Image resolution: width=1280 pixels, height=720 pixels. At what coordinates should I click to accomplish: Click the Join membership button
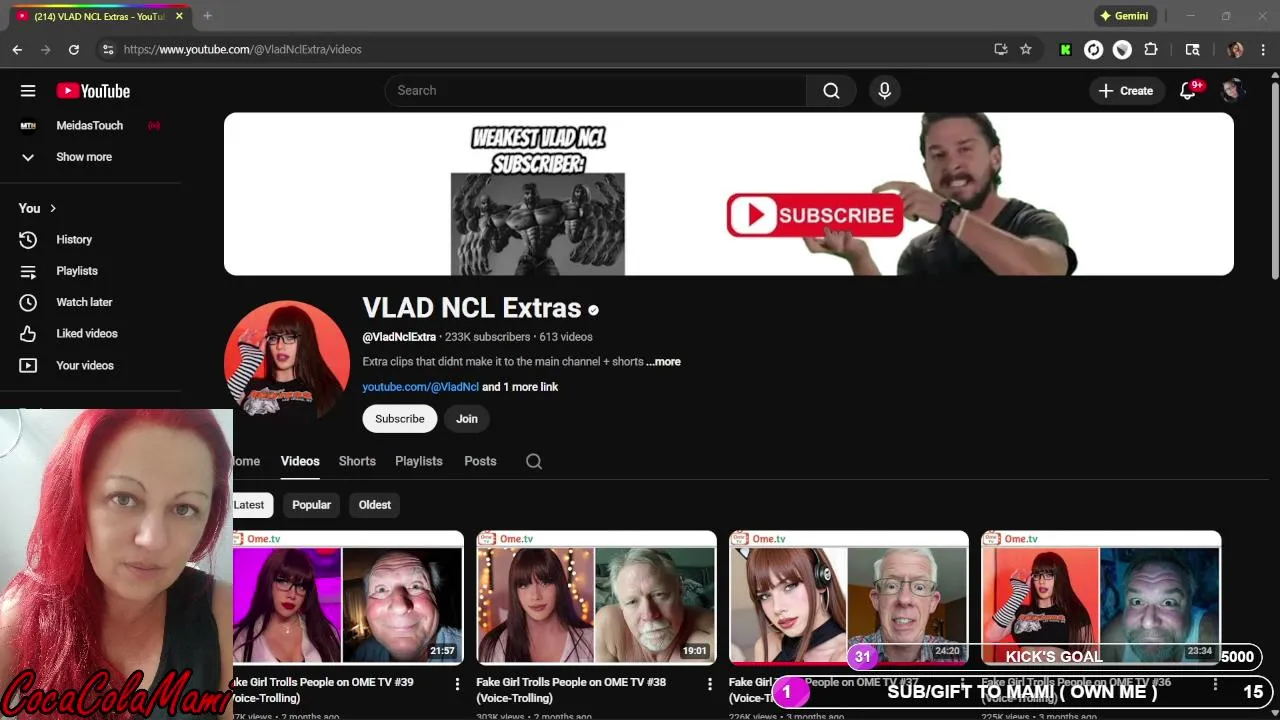coord(467,419)
